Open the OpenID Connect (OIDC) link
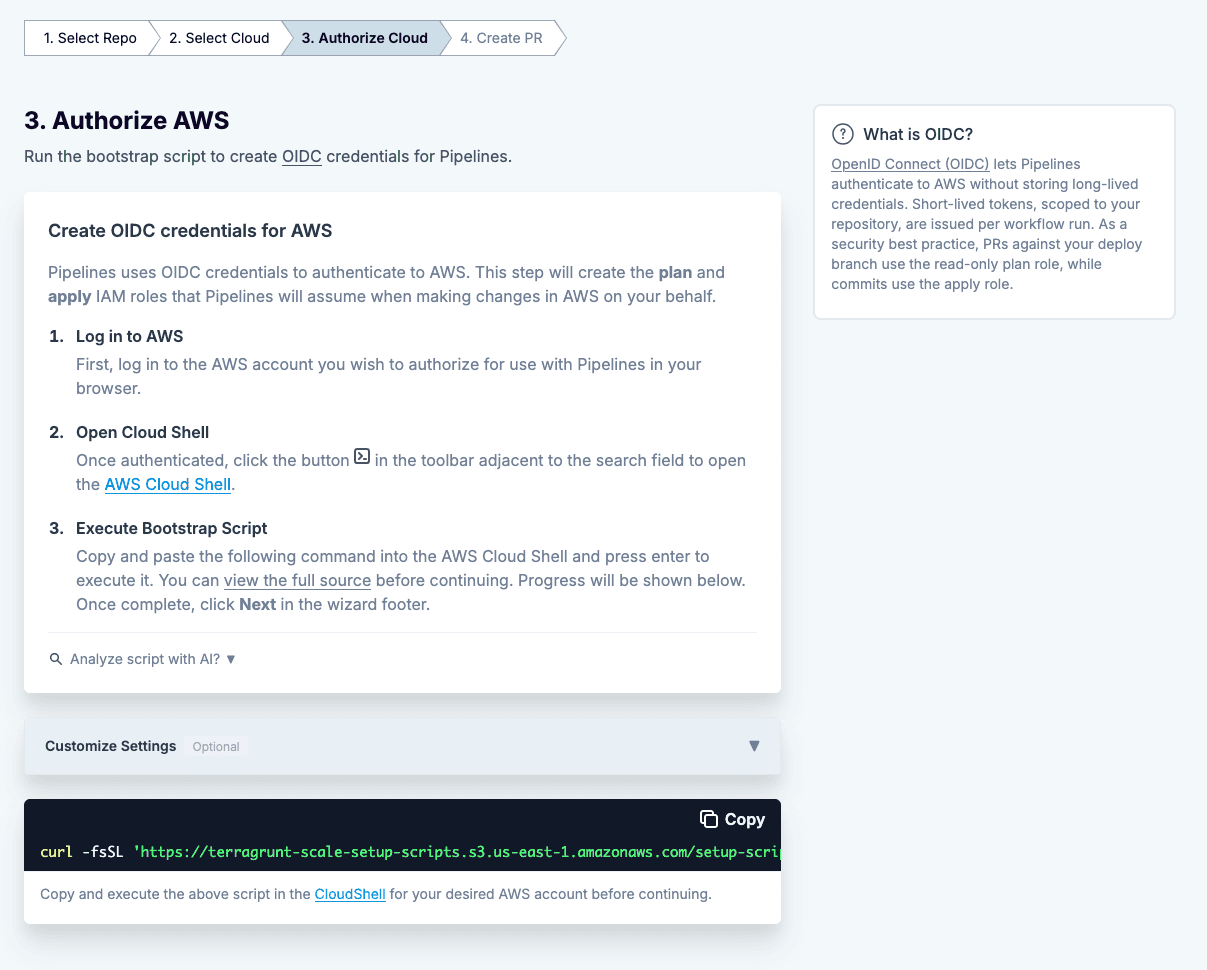 [910, 164]
